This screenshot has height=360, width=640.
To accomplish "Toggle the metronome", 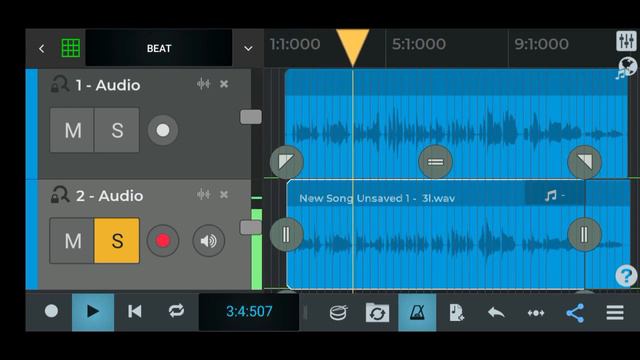I will tap(417, 312).
